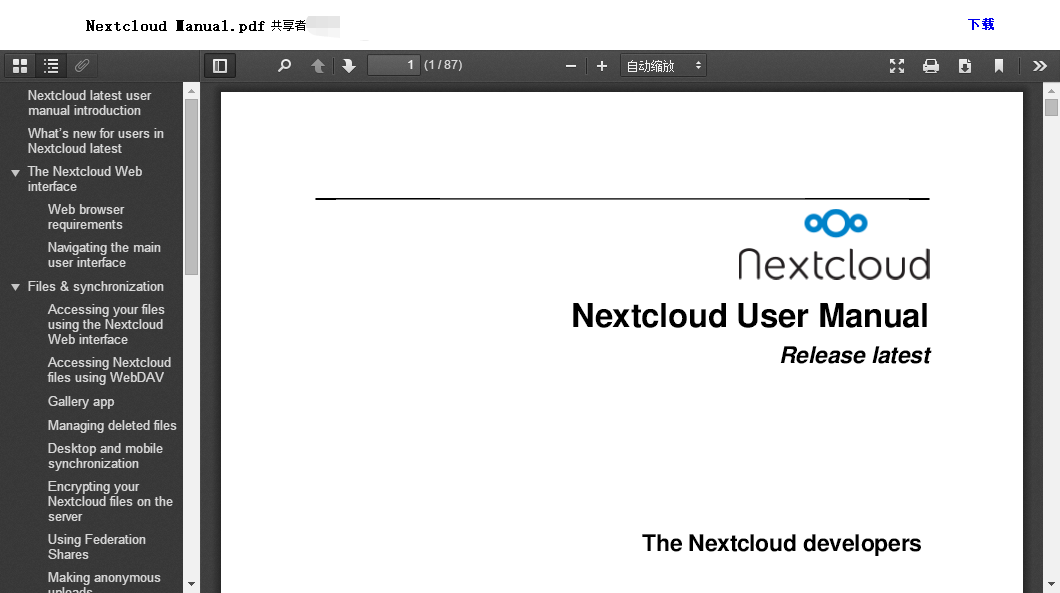Open the zoom level dropdown
Viewport: 1060px width, 593px height.
pos(663,66)
